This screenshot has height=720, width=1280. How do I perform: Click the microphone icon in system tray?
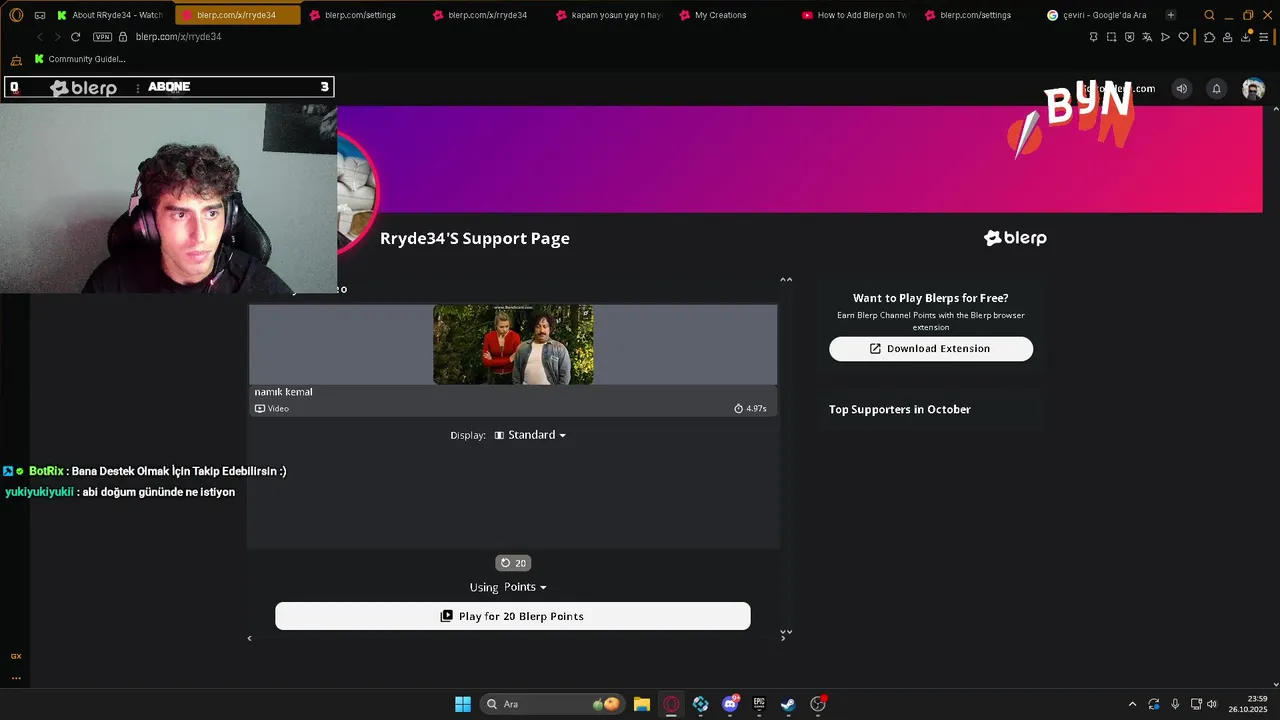click(1175, 704)
